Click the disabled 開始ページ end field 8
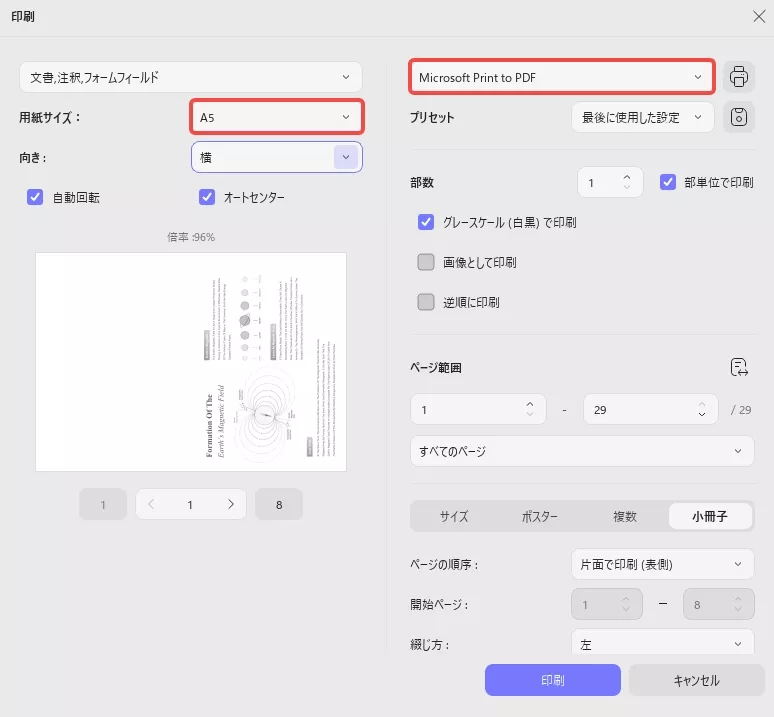The height and width of the screenshot is (717, 774). [719, 604]
